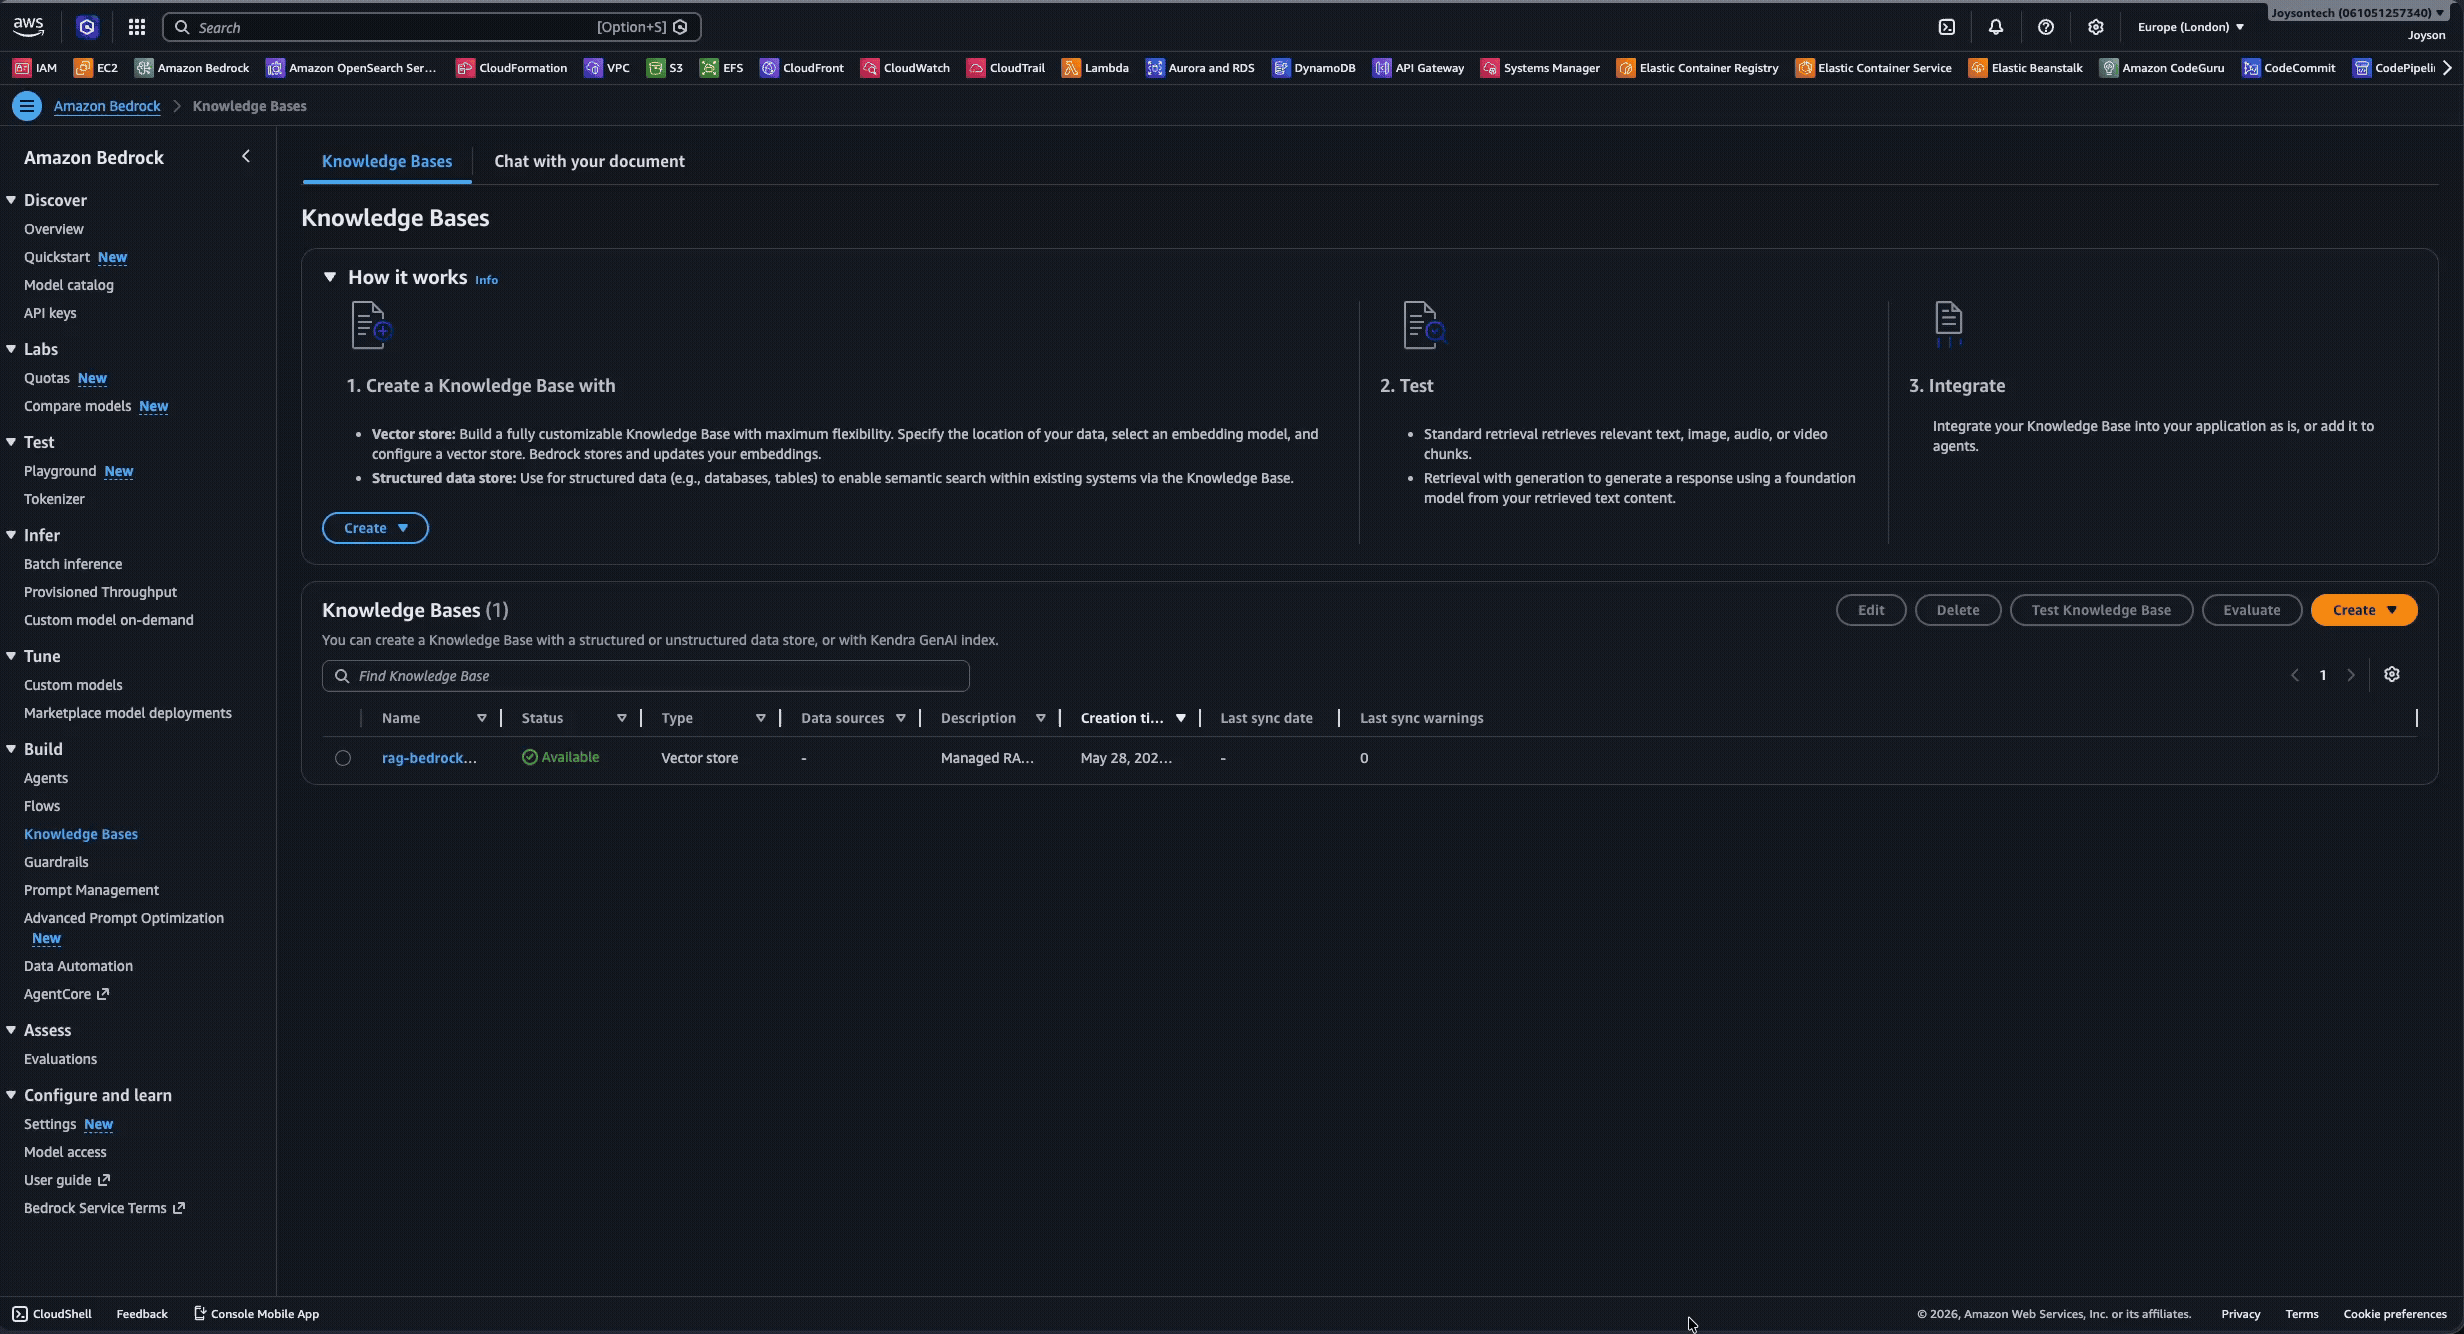Click the Delete button
Screen dimensions: 2464x1334
[x=1957, y=610]
